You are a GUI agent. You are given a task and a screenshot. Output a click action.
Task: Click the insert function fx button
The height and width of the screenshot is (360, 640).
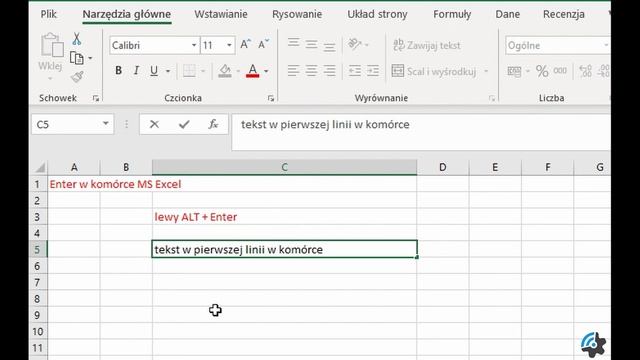coord(213,124)
